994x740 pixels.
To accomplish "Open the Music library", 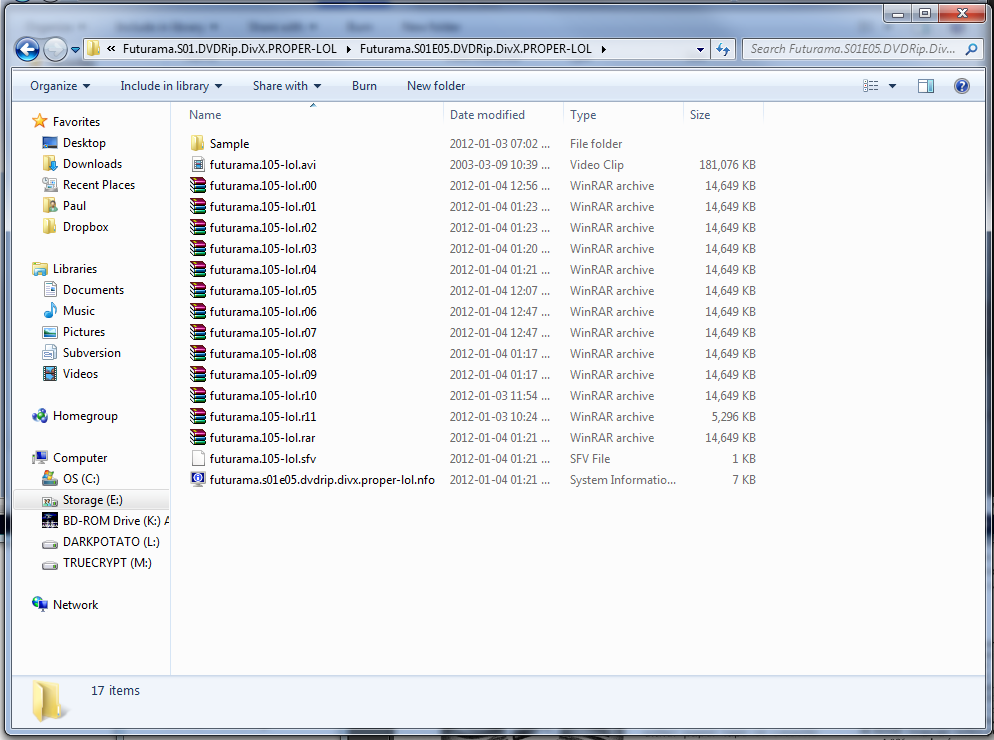I will point(79,311).
